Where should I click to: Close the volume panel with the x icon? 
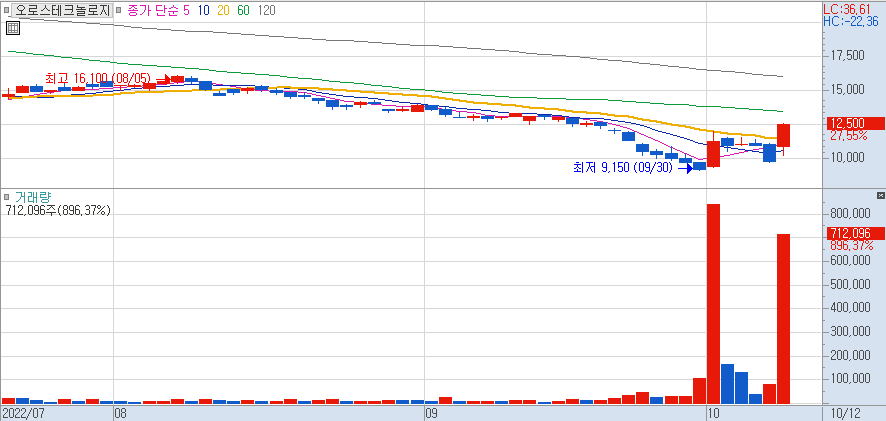[880, 196]
